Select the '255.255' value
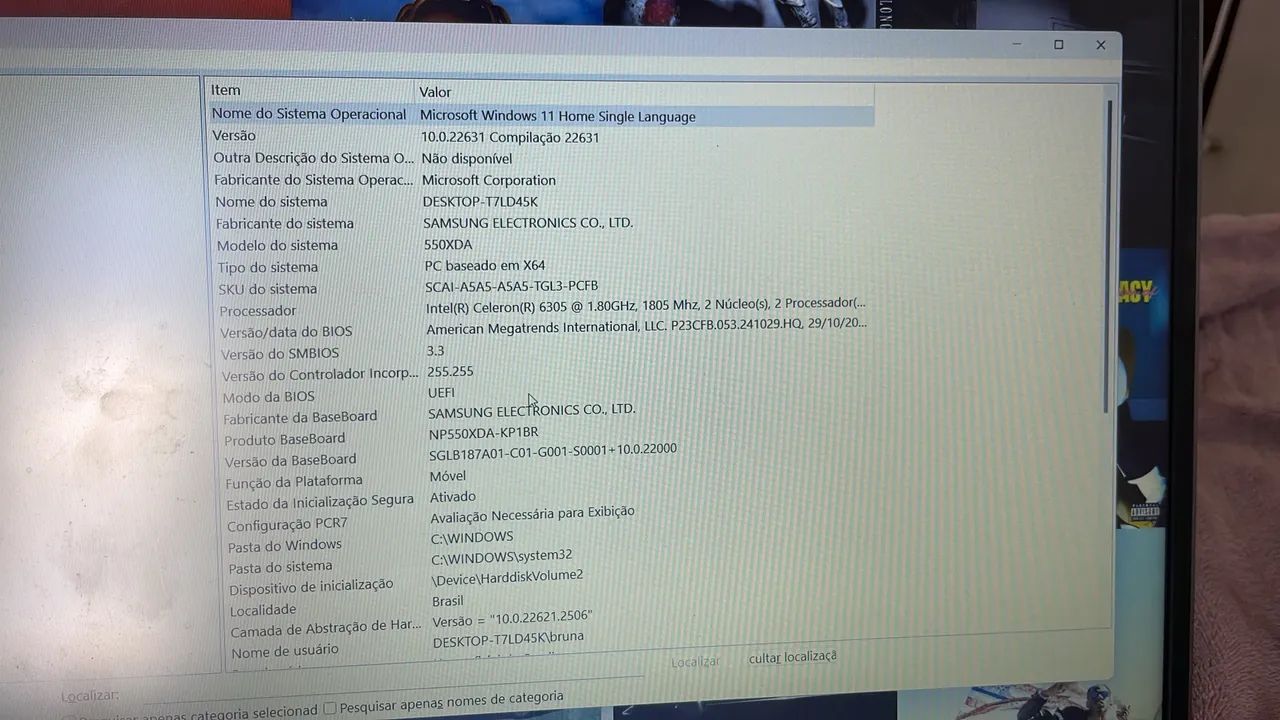This screenshot has height=720, width=1280. (x=450, y=371)
